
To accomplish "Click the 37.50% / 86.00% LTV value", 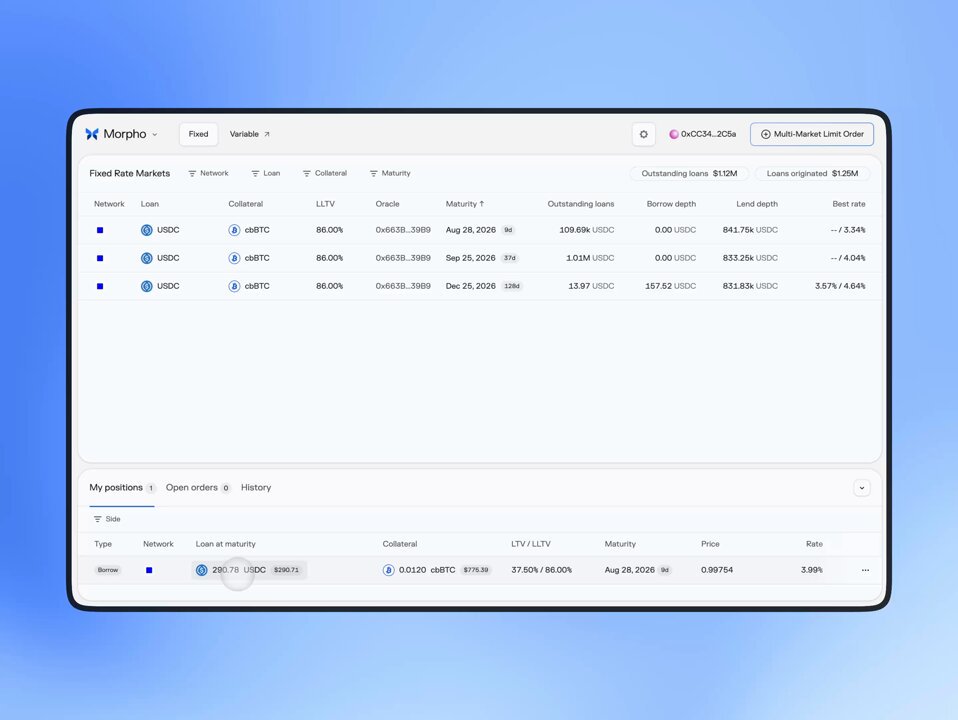I will pos(541,570).
